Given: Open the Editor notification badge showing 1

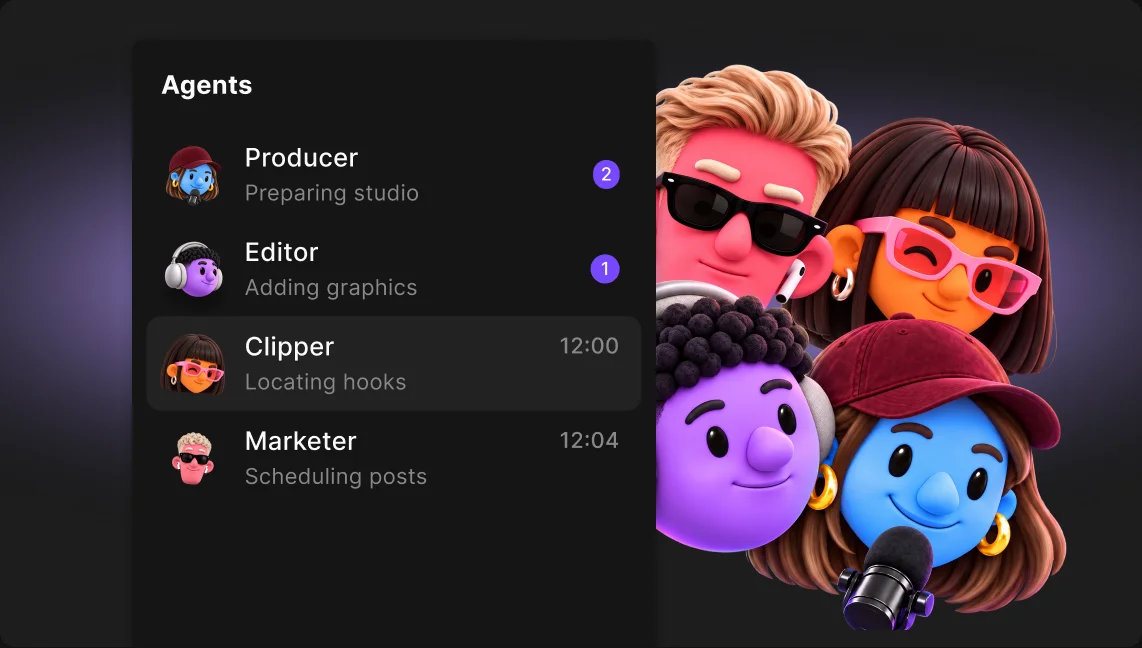Looking at the screenshot, I should 605,269.
